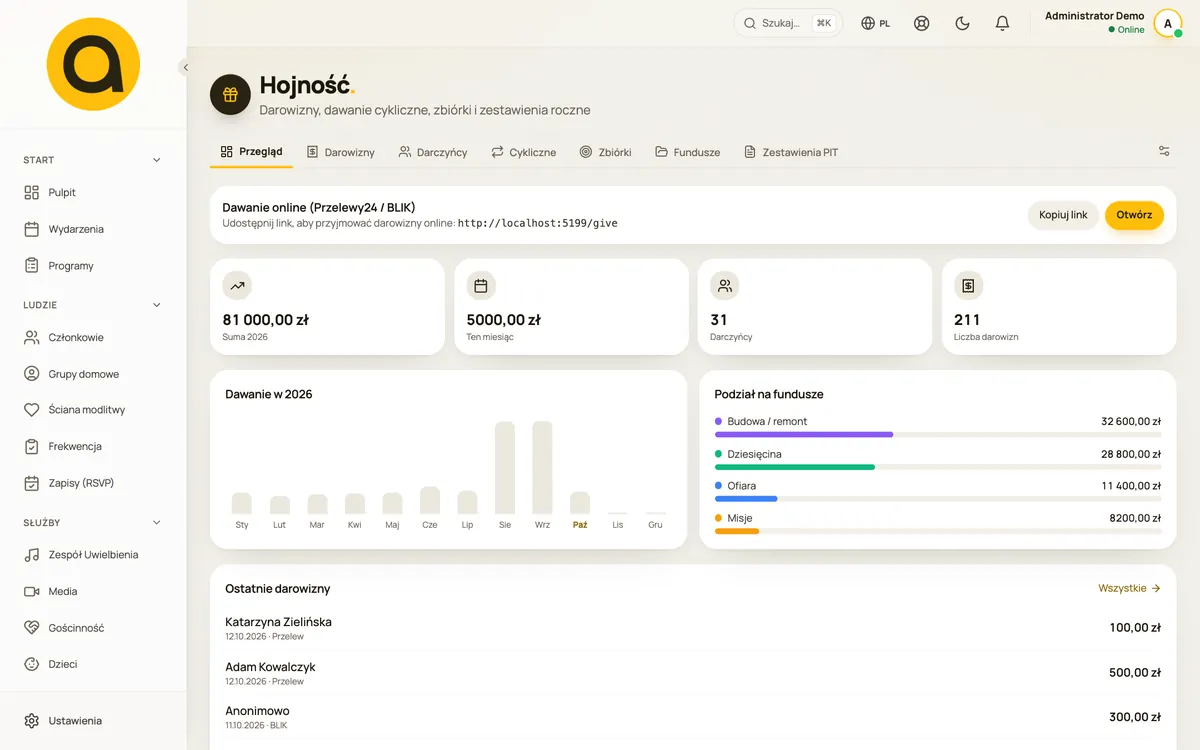Image resolution: width=1200 pixels, height=750 pixels.
Task: Select the Katarzyna Zielińska donation row
Action: [x=693, y=628]
